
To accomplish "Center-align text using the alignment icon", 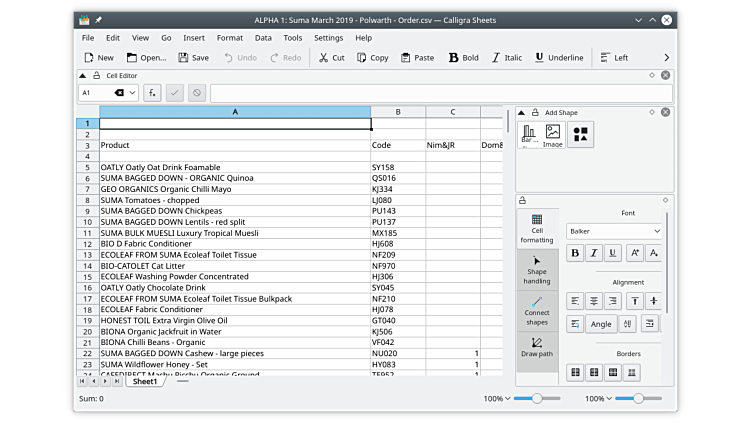I will (594, 301).
